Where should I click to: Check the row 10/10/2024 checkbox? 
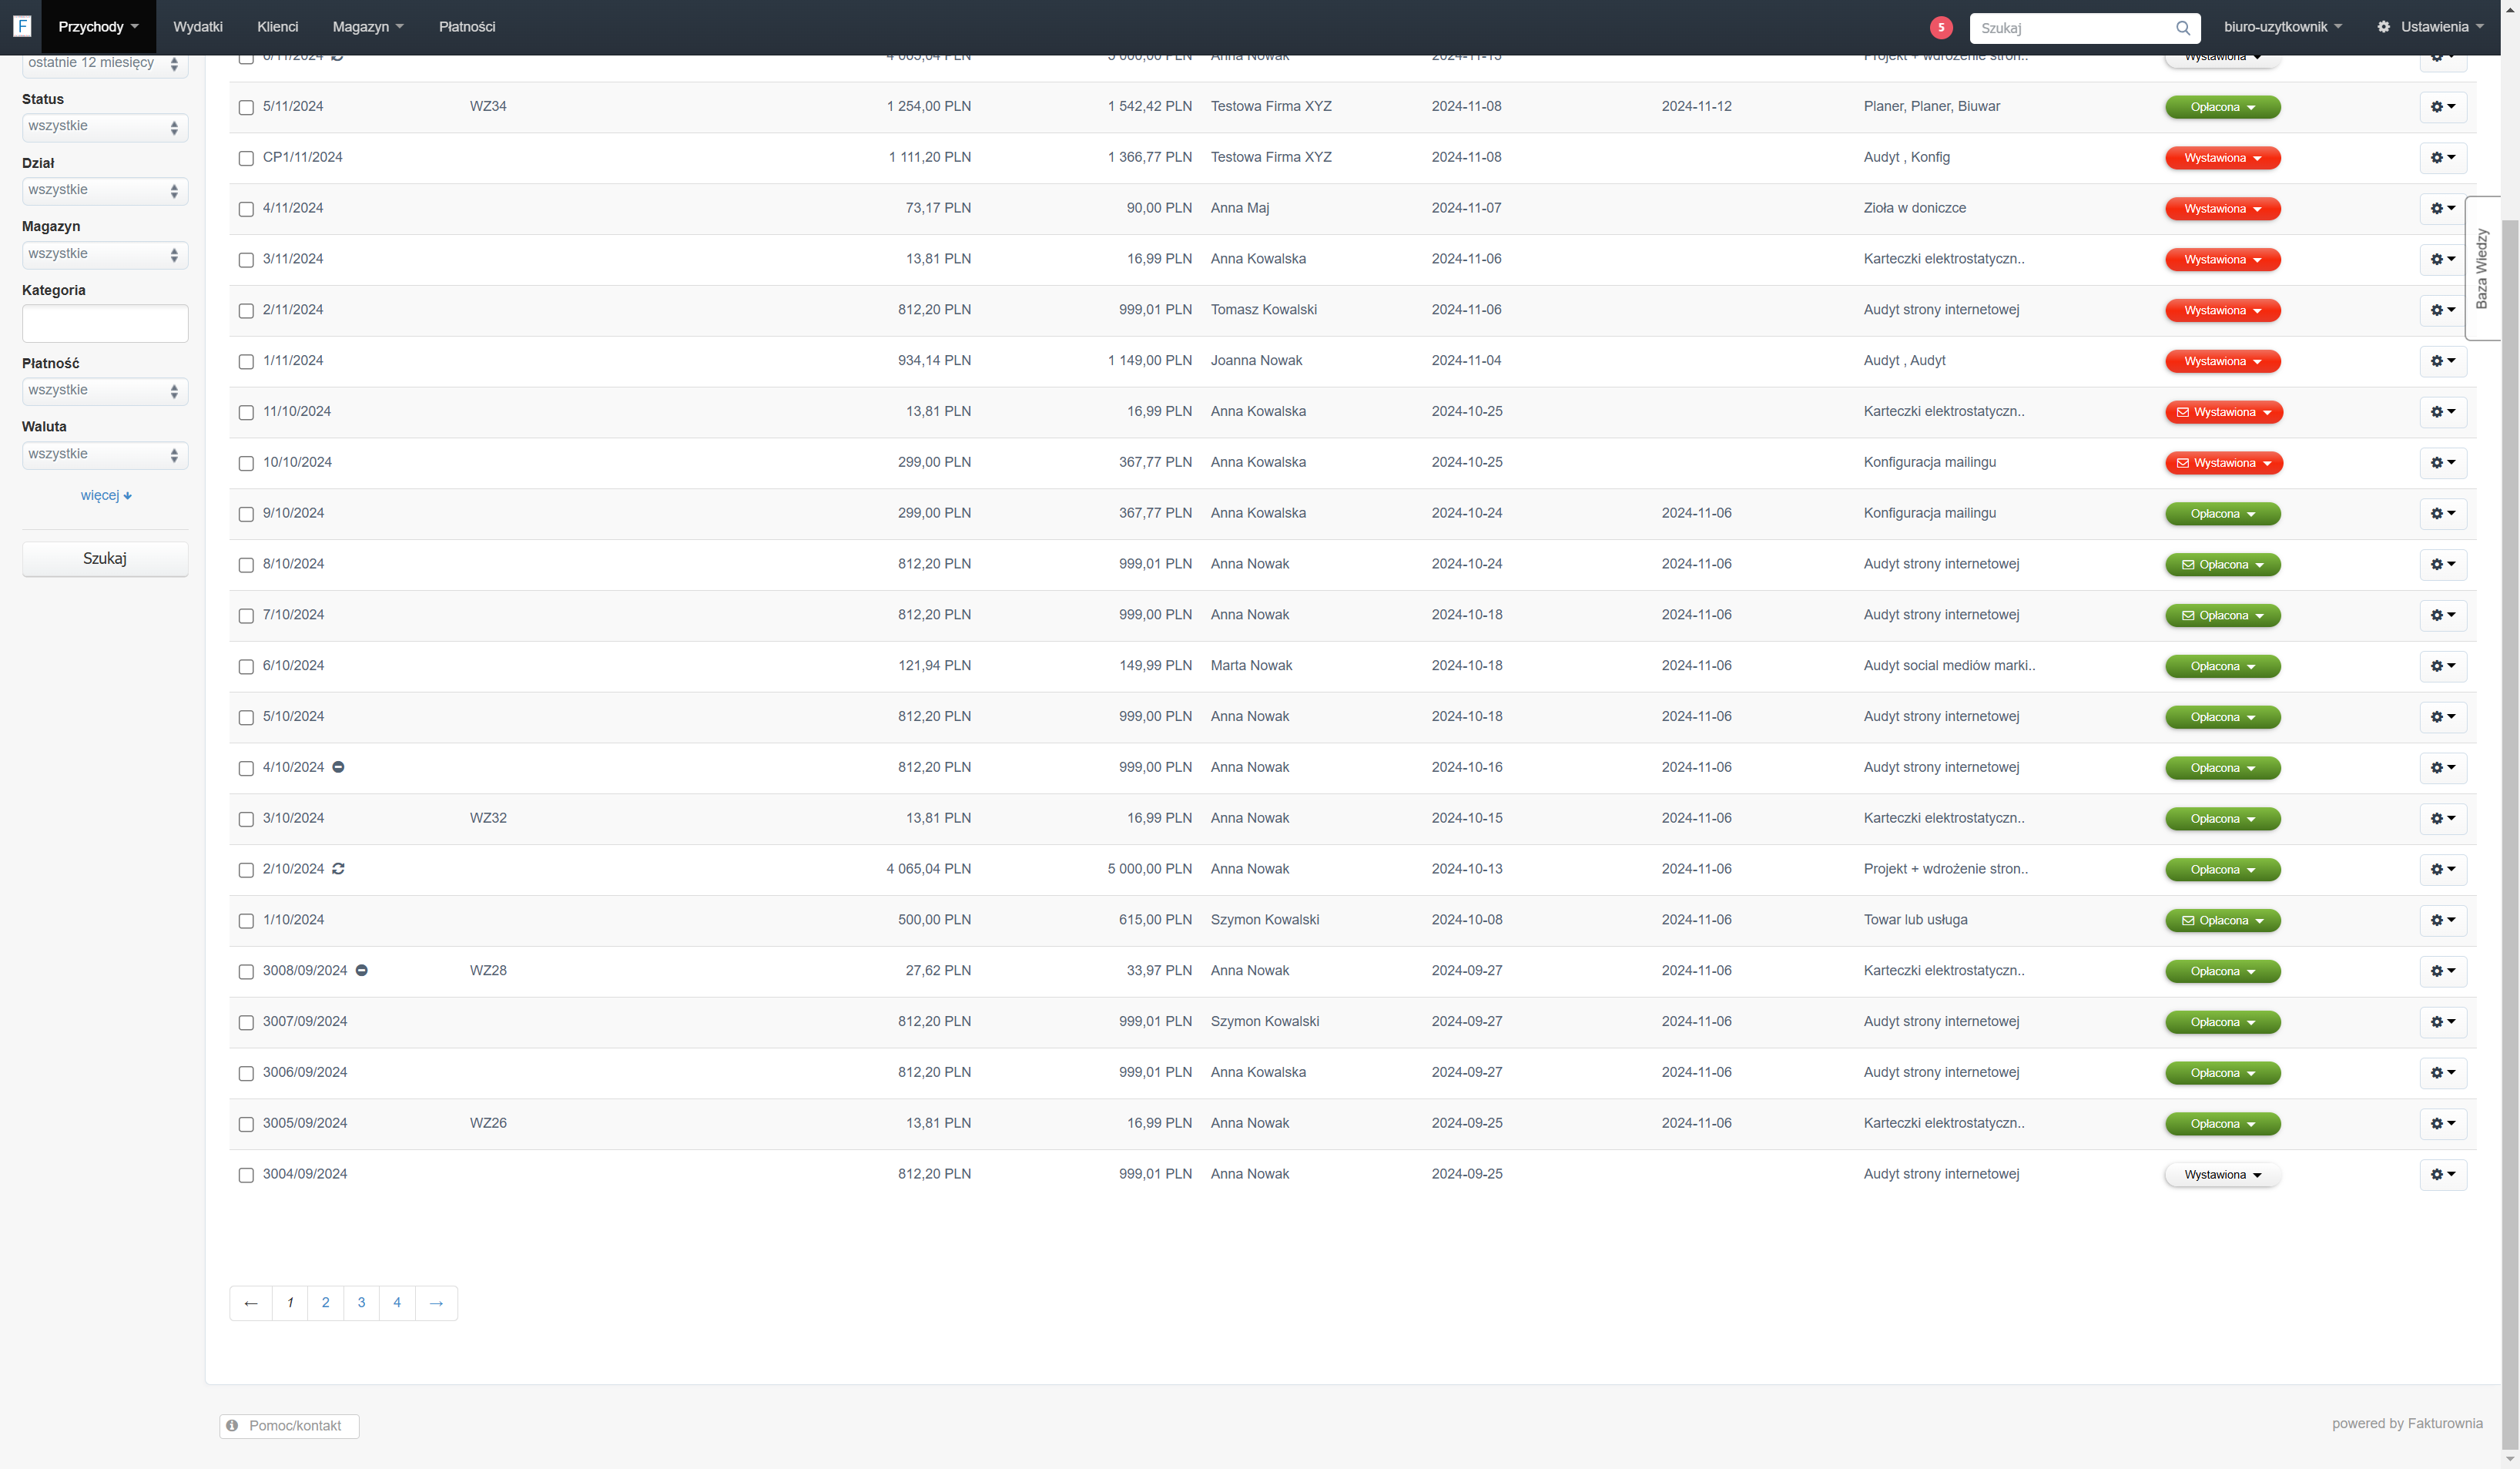coord(246,463)
